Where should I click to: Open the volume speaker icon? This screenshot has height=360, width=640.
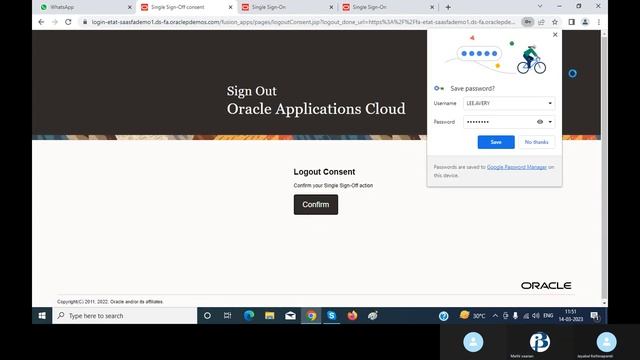[x=536, y=316]
